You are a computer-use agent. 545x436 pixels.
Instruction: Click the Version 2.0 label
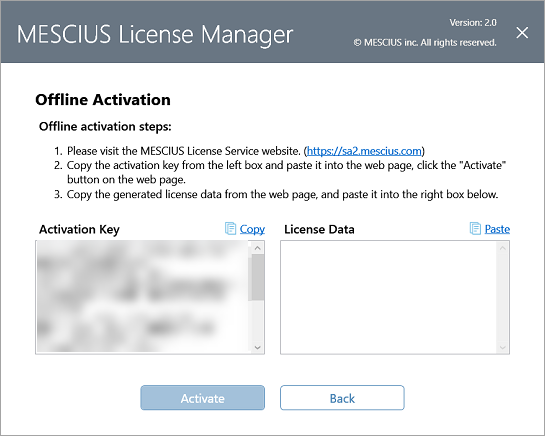coord(473,23)
